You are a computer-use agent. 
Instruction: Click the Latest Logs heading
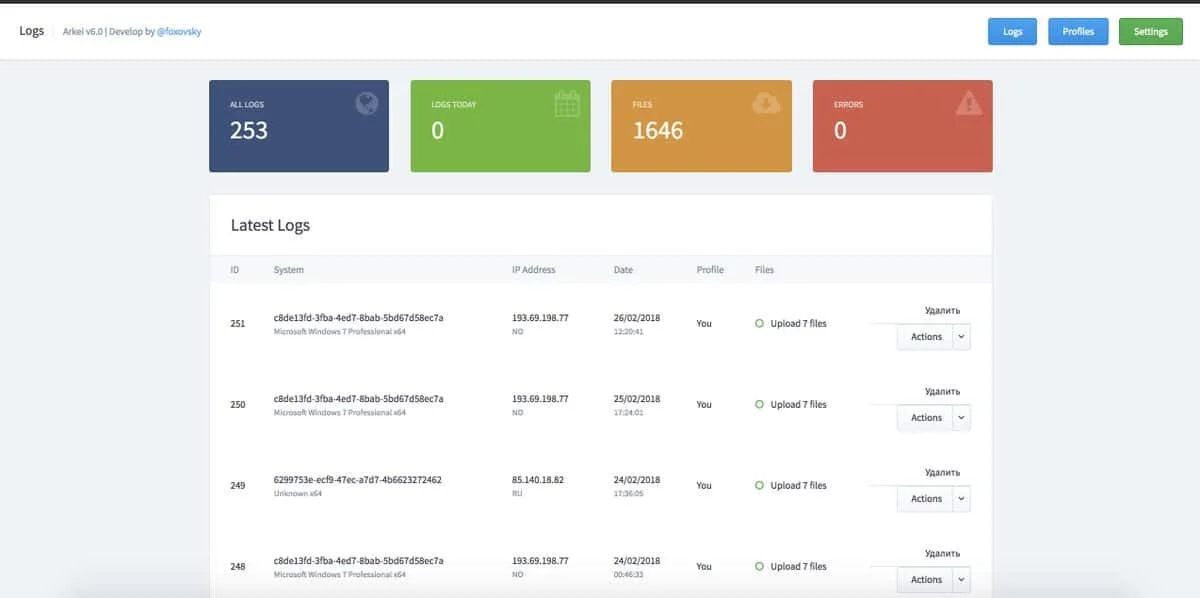tap(270, 225)
